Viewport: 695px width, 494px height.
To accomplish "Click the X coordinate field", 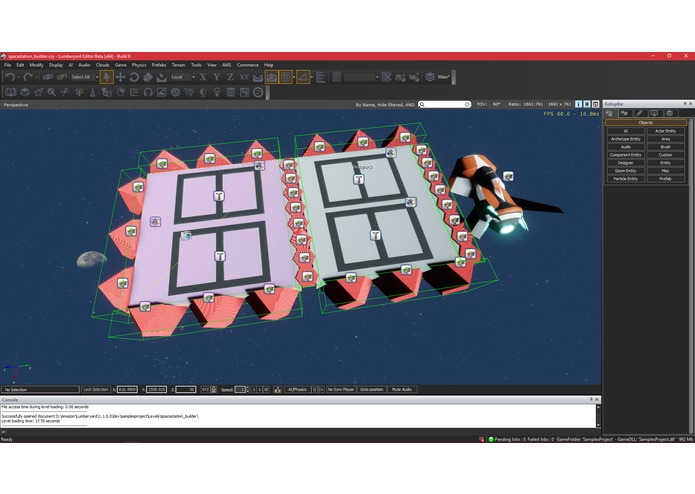I will coord(127,389).
